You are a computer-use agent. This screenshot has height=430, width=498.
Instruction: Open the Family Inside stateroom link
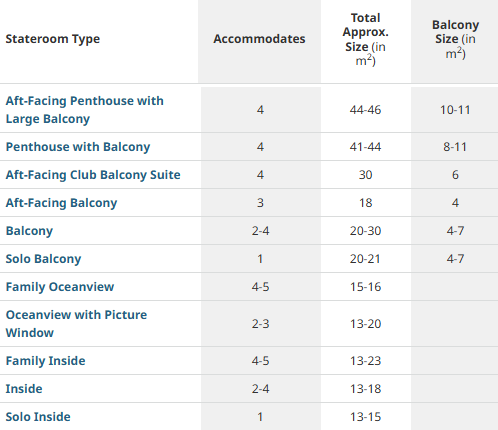[x=46, y=361]
